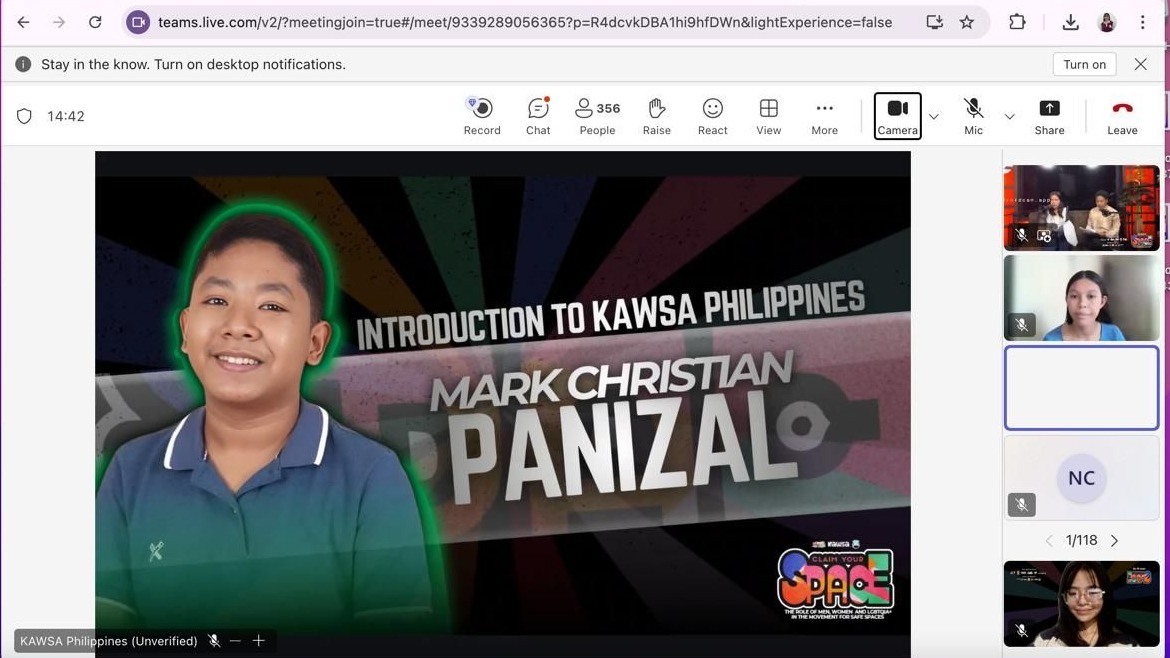This screenshot has width=1170, height=658.
Task: Select the girl with glasses video thumbnail
Action: pos(1081,604)
